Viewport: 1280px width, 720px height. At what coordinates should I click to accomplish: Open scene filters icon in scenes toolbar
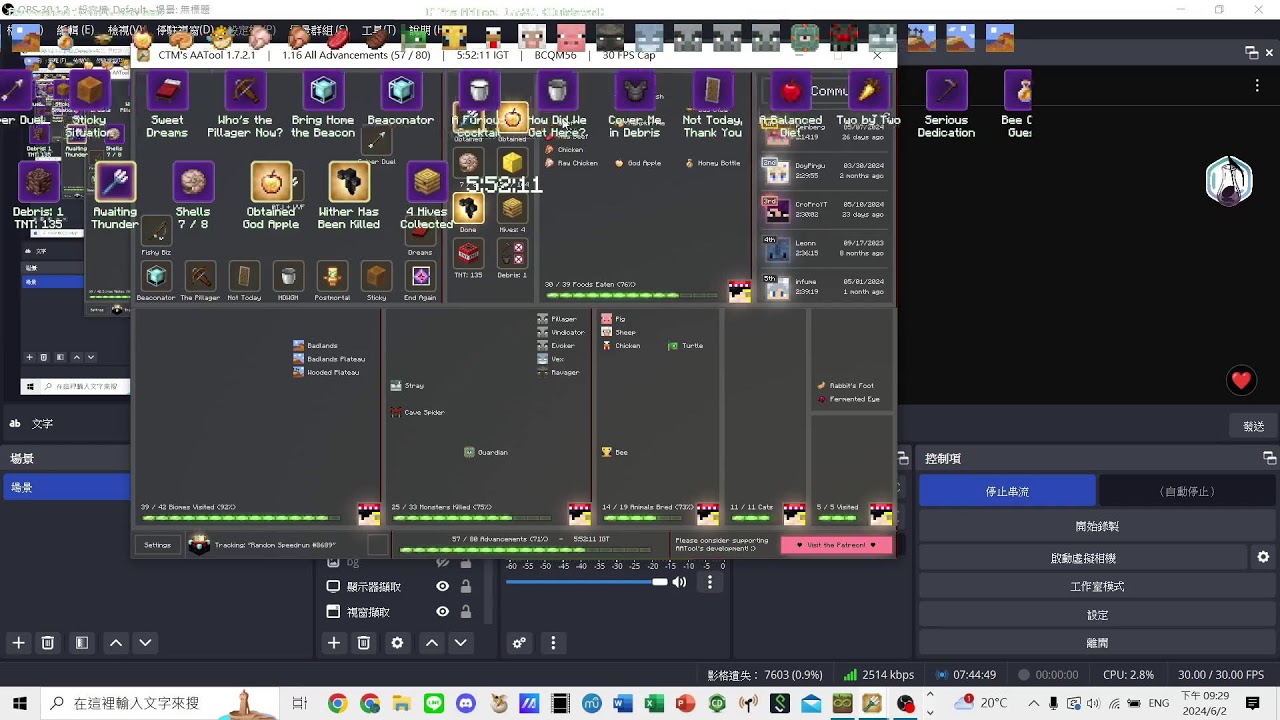click(82, 643)
